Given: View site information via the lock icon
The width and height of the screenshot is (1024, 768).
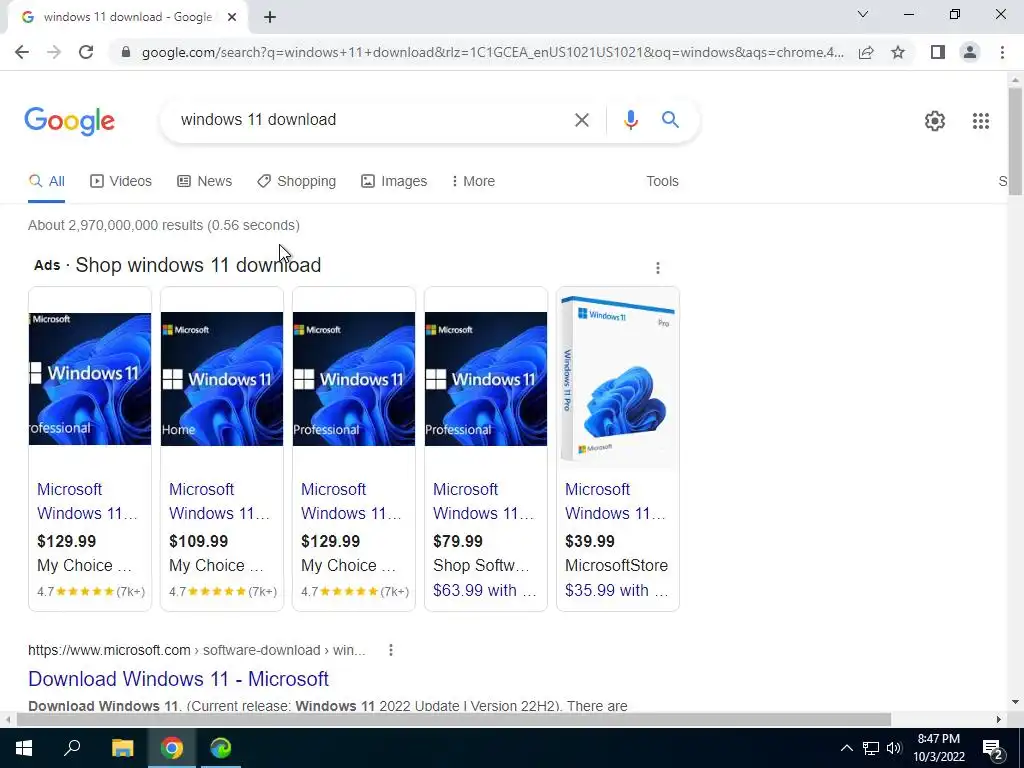Looking at the screenshot, I should click(126, 52).
